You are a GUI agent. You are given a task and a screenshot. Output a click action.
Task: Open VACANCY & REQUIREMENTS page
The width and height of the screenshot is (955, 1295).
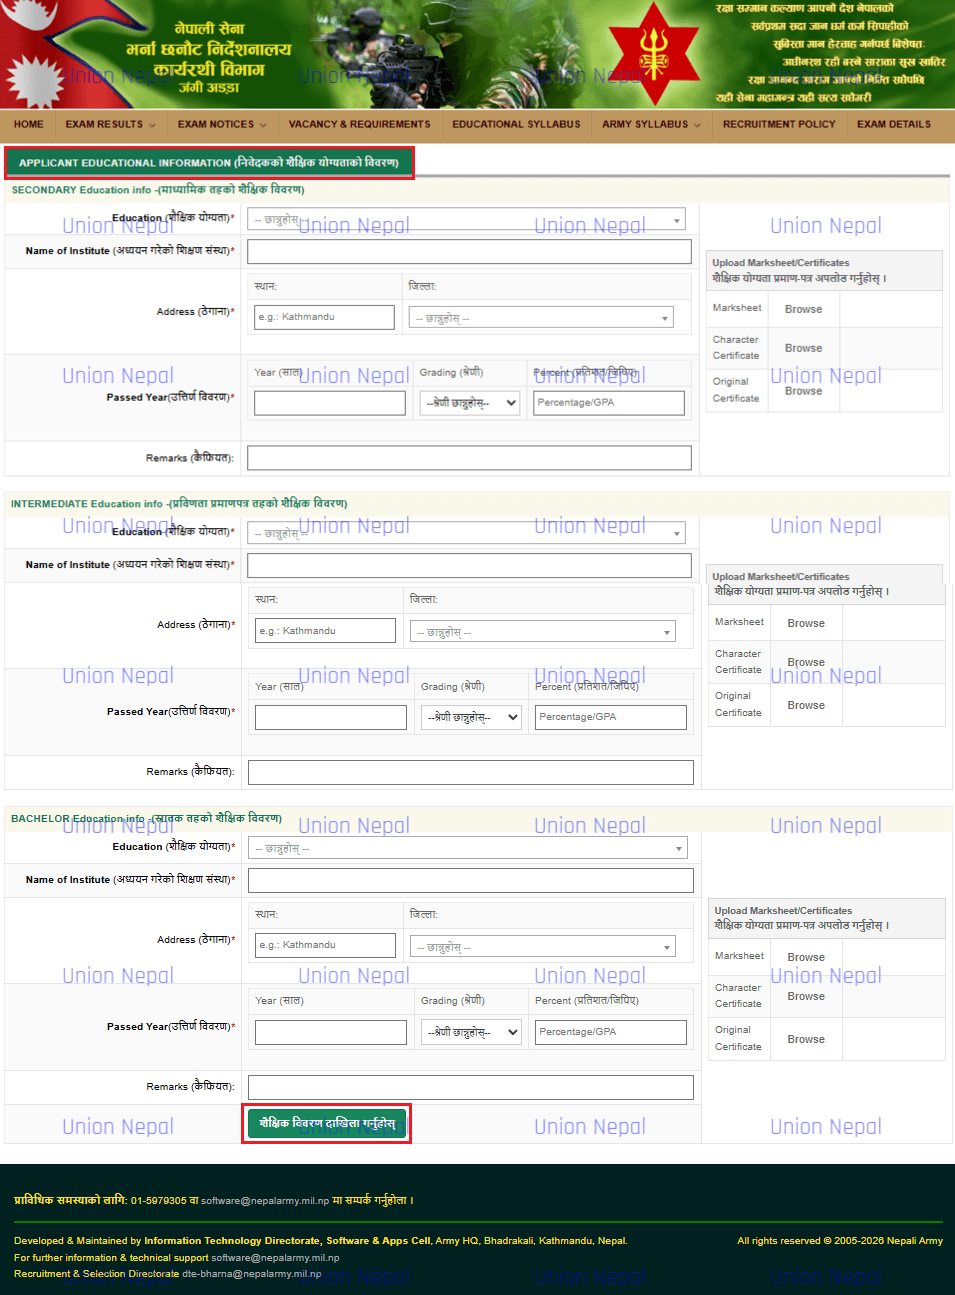click(359, 125)
